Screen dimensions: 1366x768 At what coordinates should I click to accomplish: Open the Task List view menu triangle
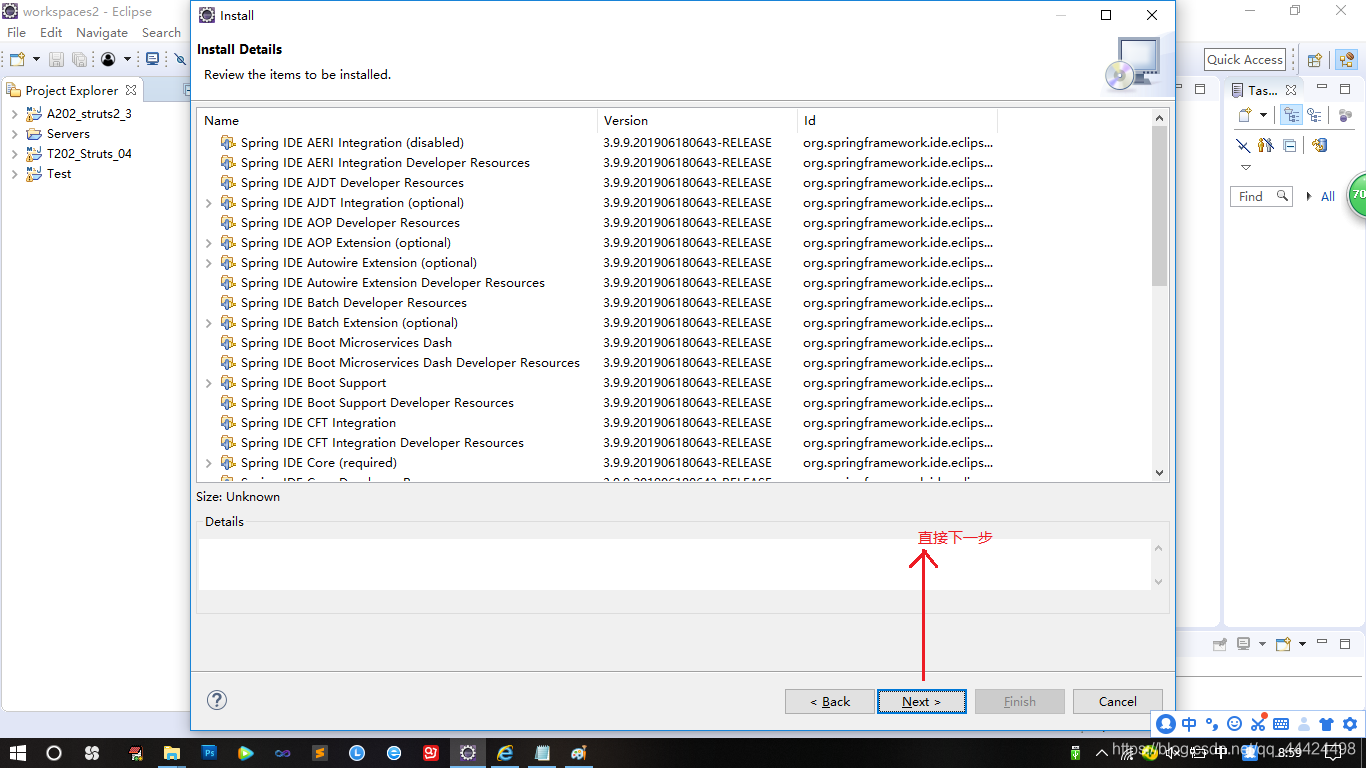1245,168
